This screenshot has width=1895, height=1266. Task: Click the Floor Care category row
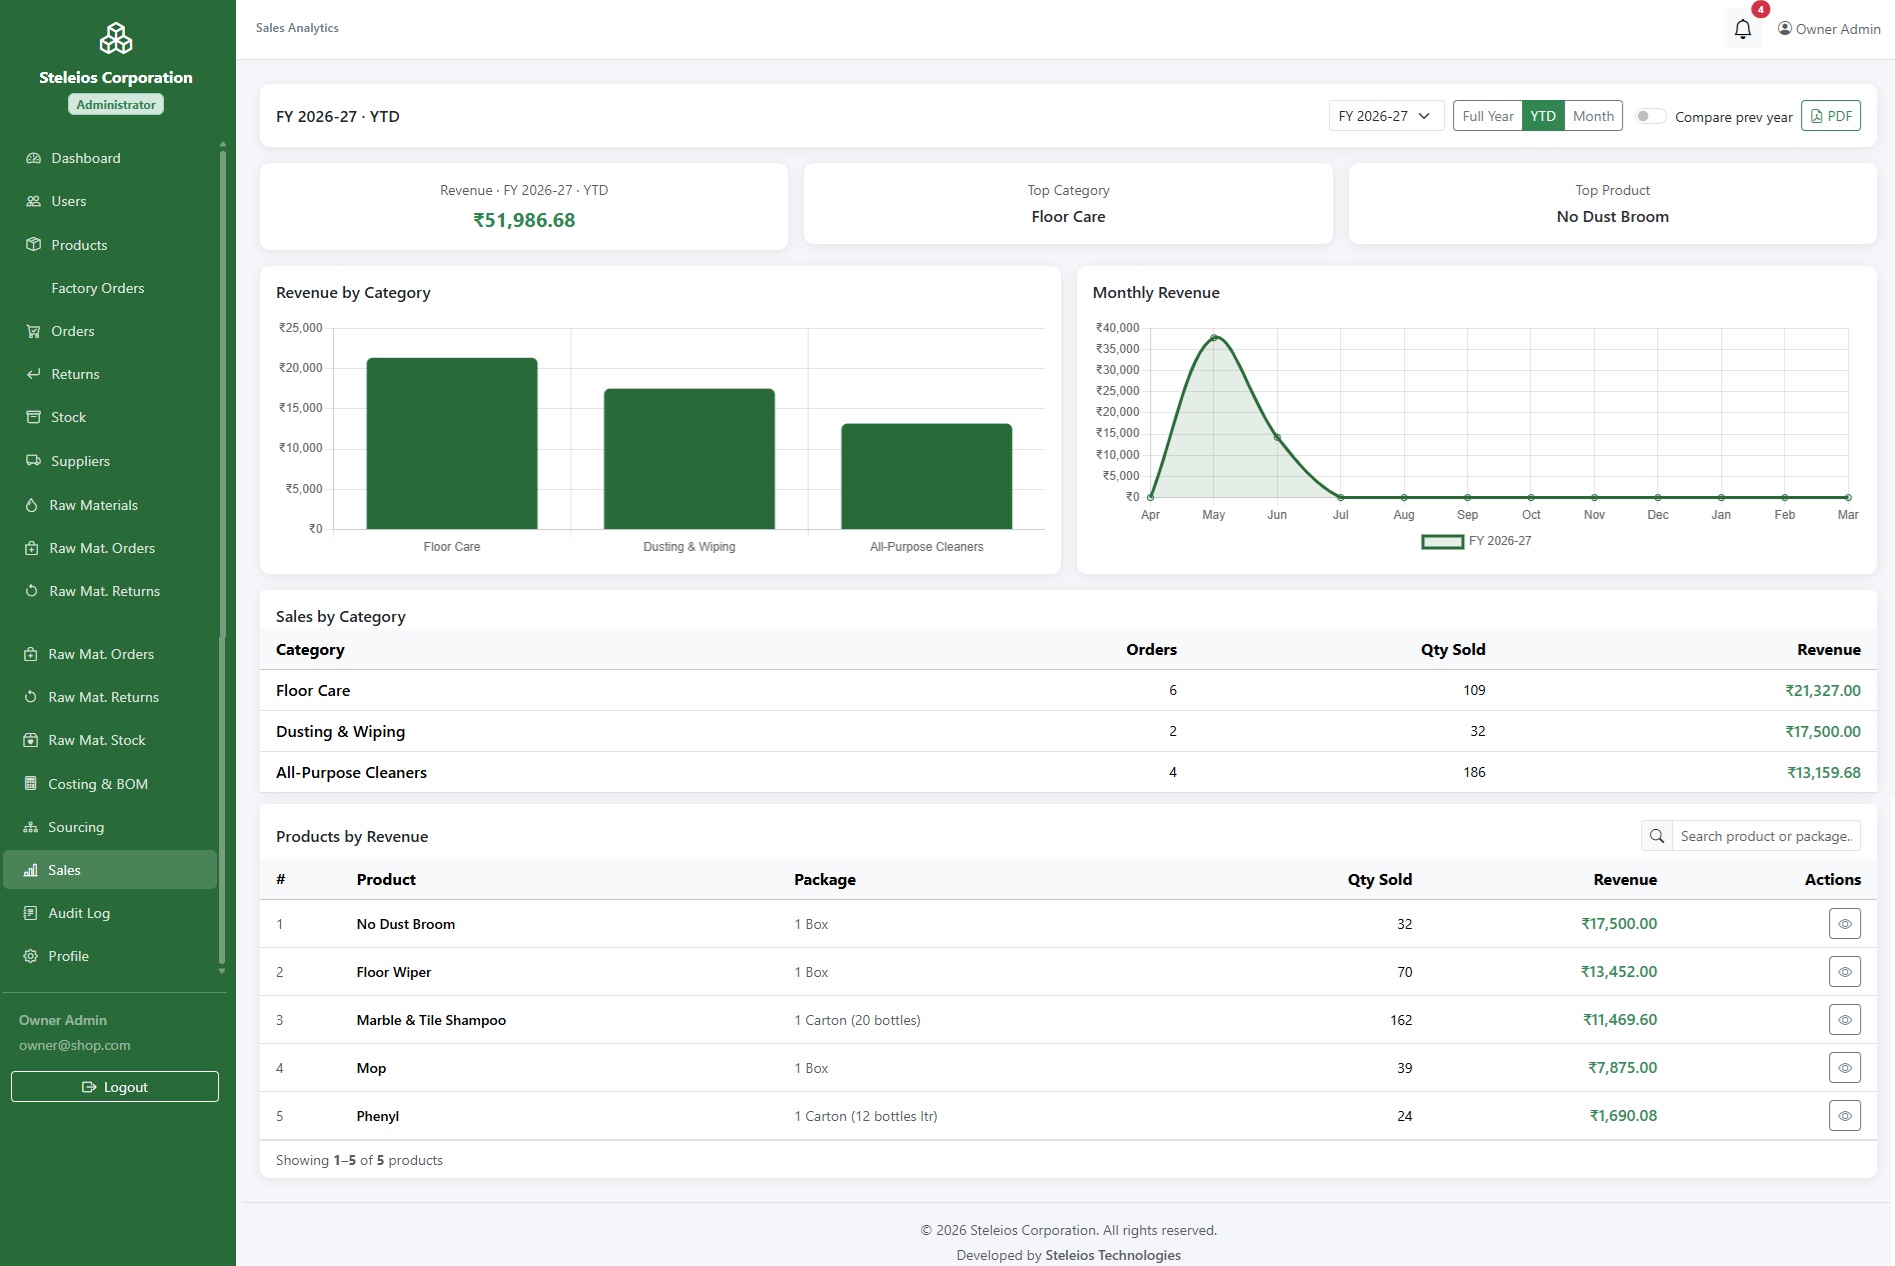1068,690
